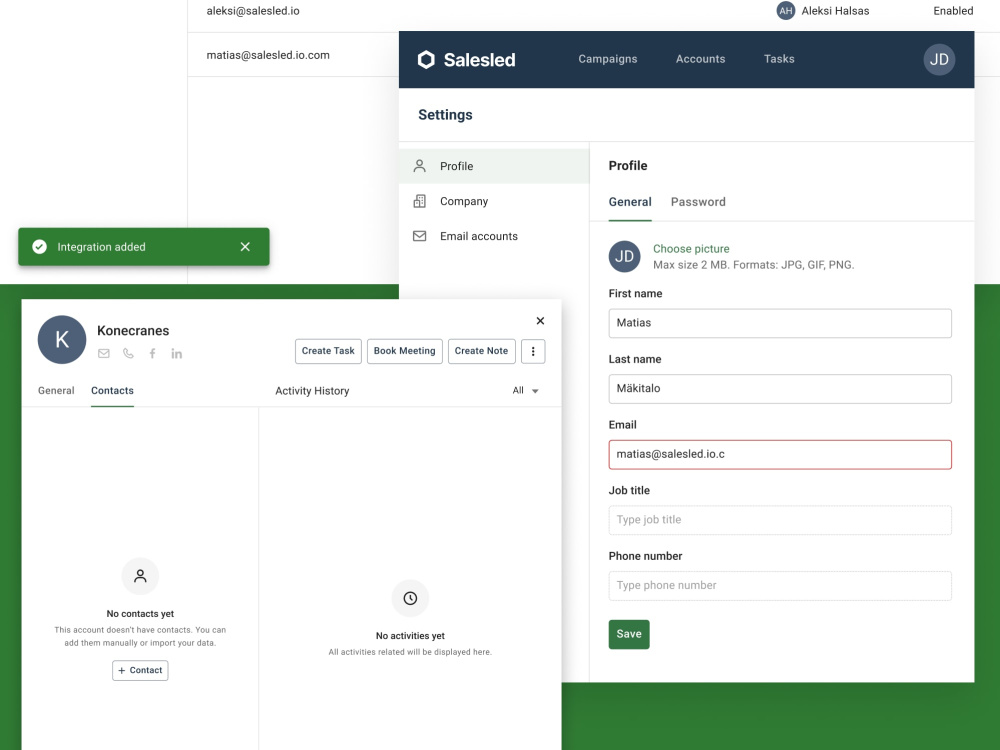Click the Company building icon in sidebar
Image resolution: width=1000 pixels, height=750 pixels.
click(420, 201)
